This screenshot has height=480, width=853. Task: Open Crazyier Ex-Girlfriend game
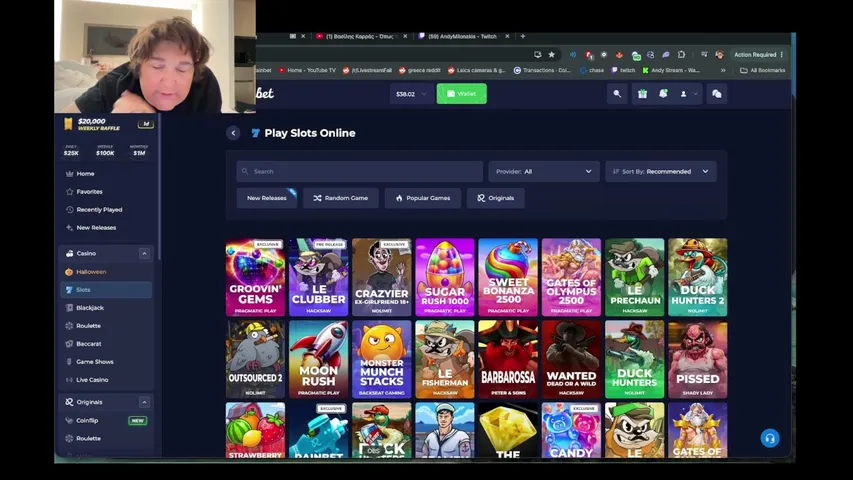(381, 277)
